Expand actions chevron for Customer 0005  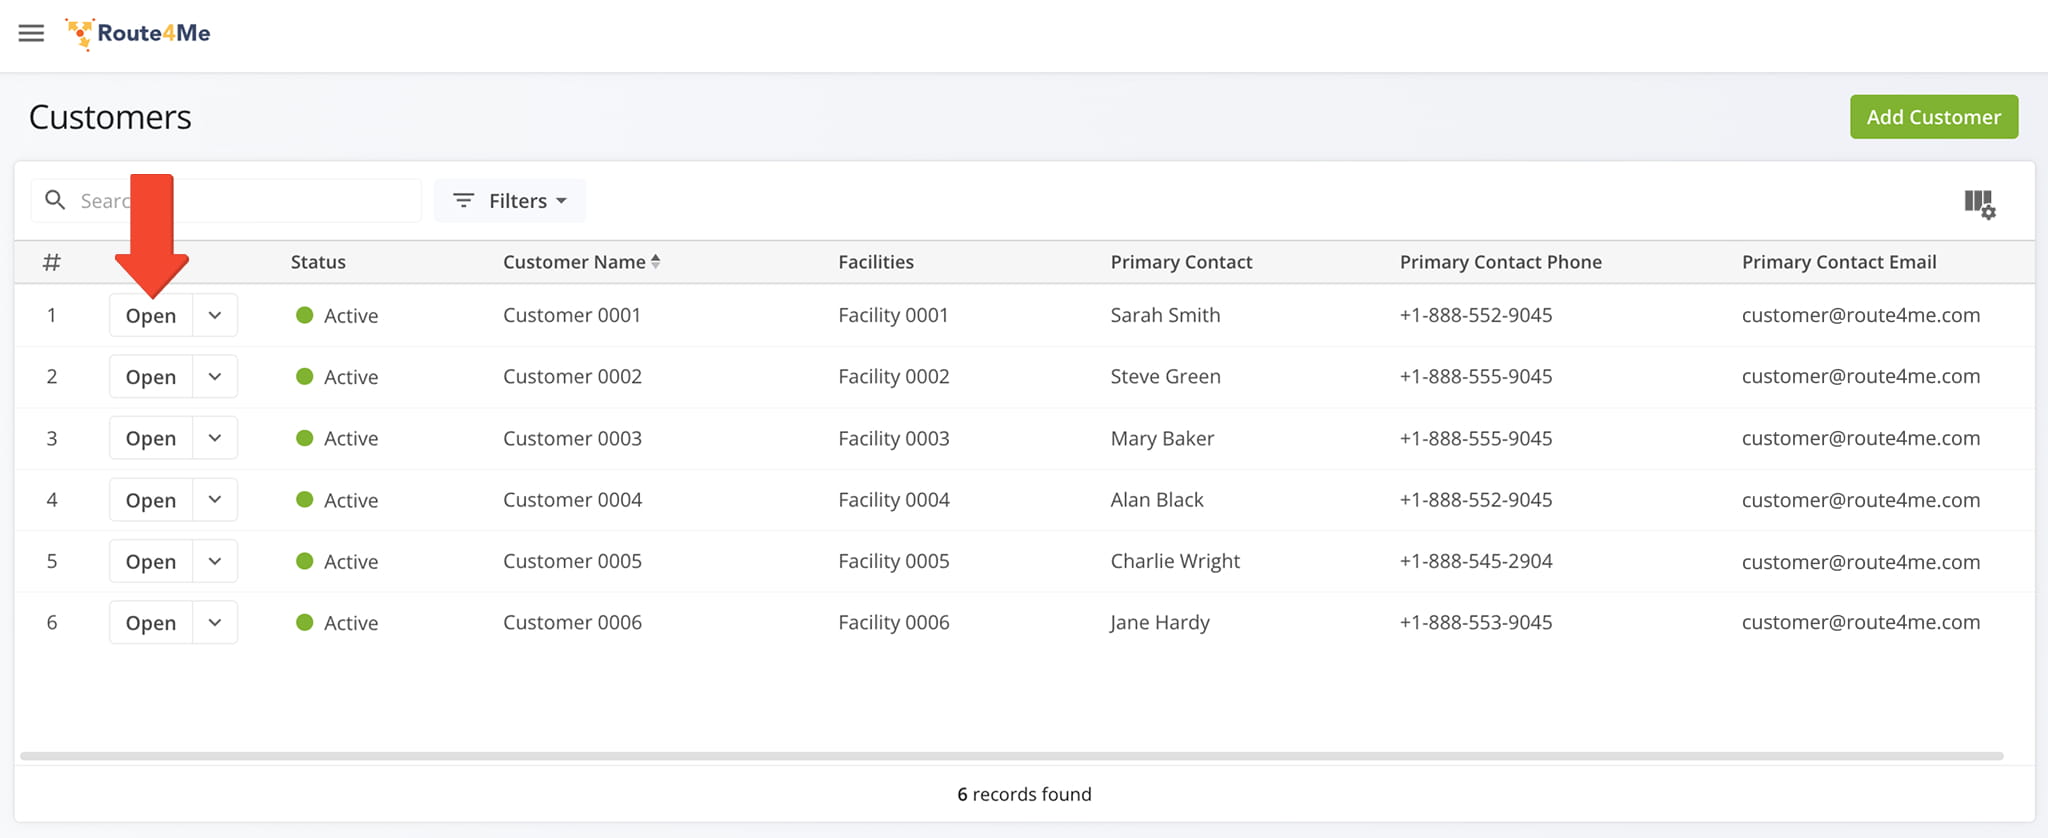(215, 561)
